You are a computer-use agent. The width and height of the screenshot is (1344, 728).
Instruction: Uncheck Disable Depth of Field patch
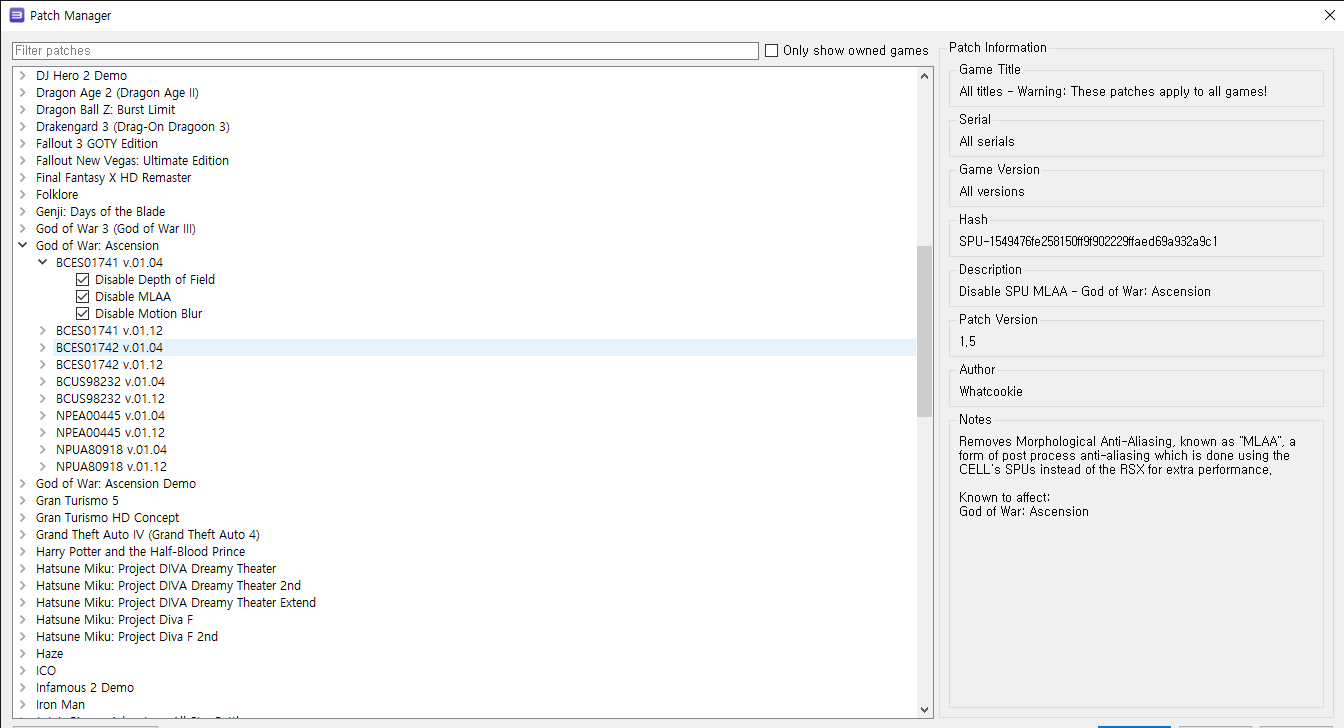(83, 280)
